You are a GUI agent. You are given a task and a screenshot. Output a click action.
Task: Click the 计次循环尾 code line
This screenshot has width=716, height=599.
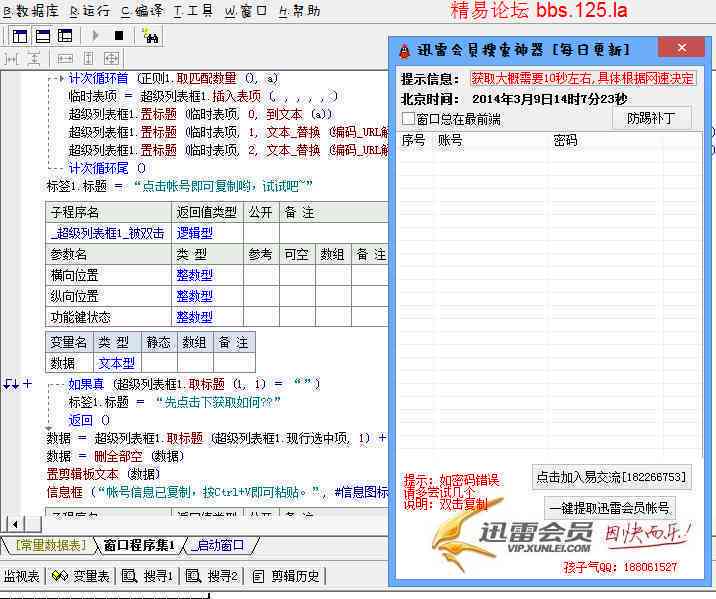(107, 168)
